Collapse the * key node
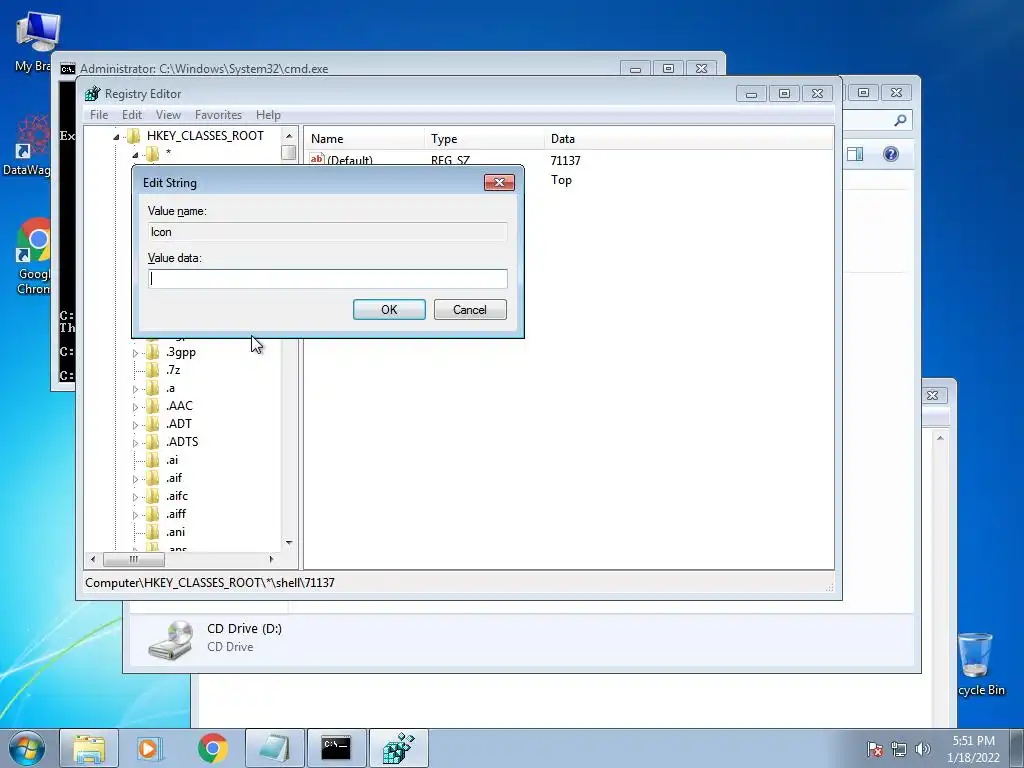The image size is (1024, 768). [135, 155]
